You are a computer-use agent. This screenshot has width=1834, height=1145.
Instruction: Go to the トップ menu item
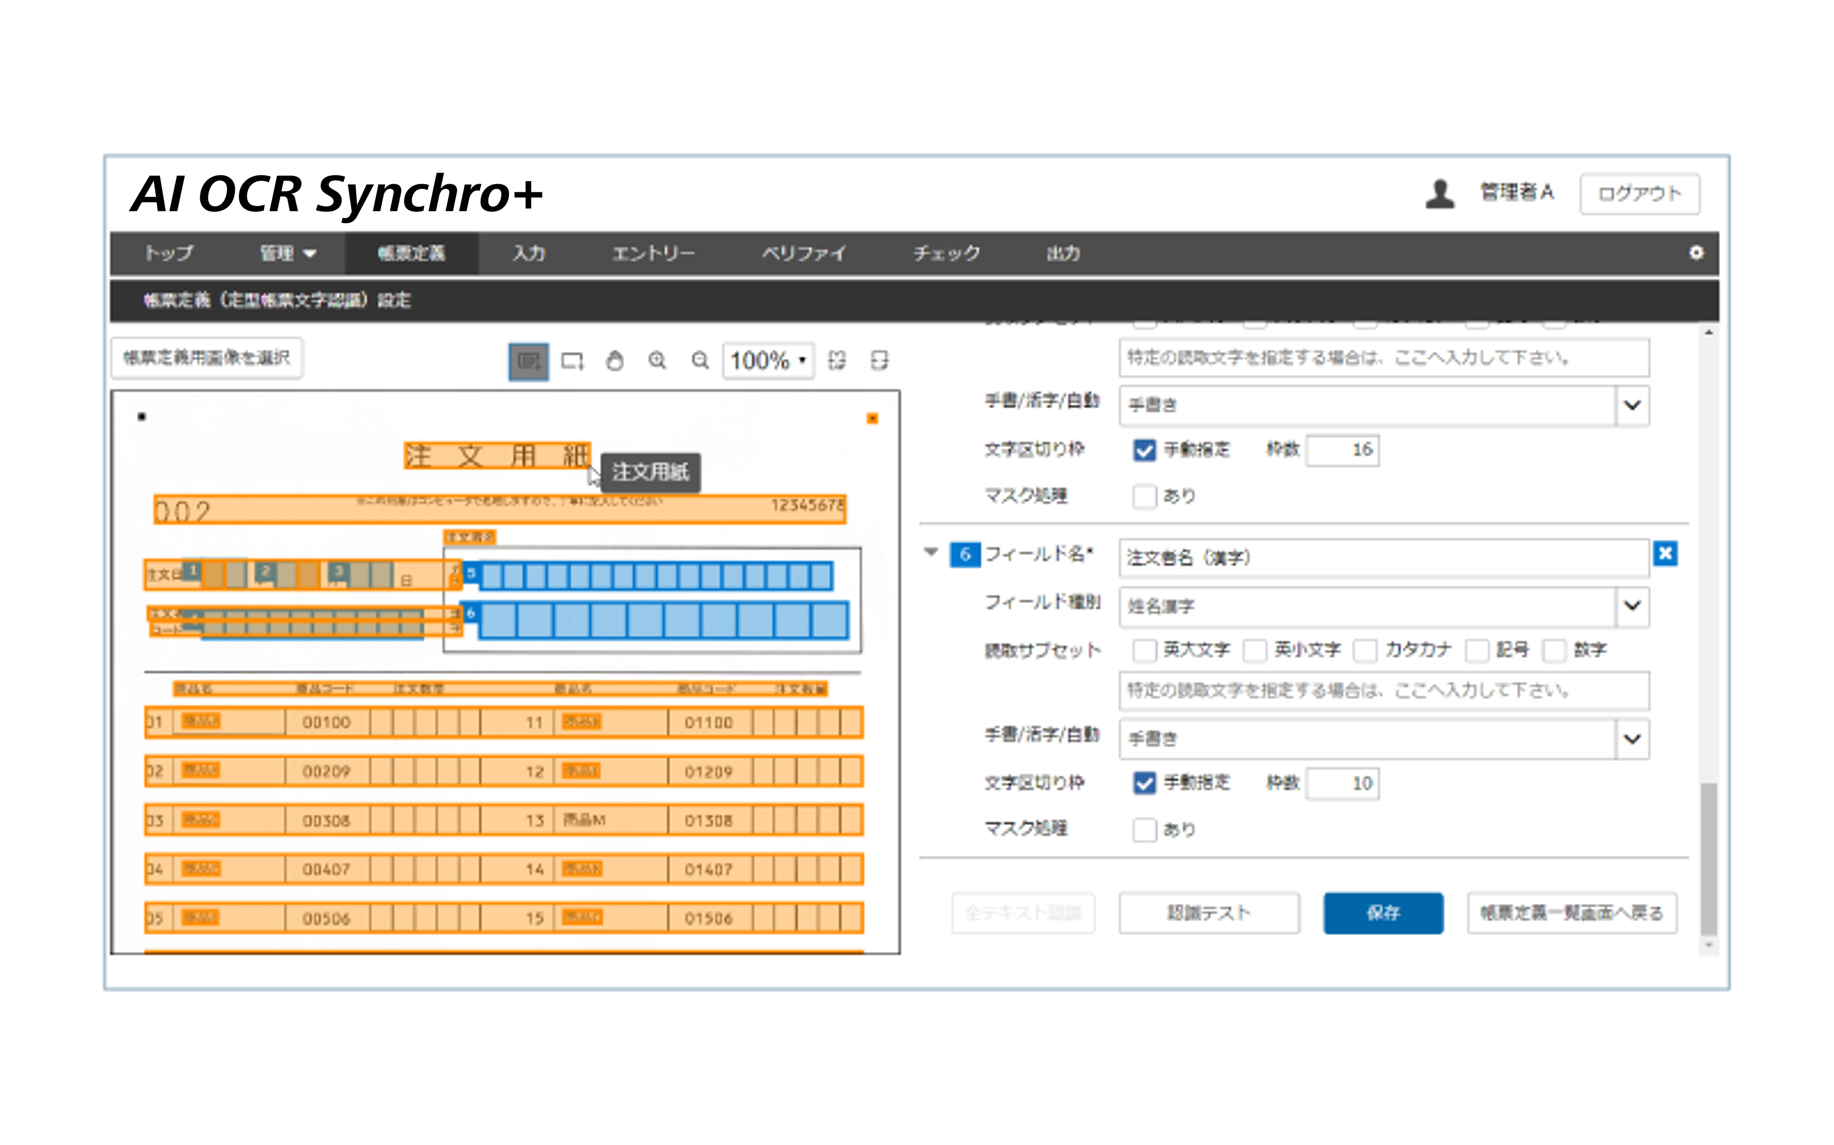168,254
